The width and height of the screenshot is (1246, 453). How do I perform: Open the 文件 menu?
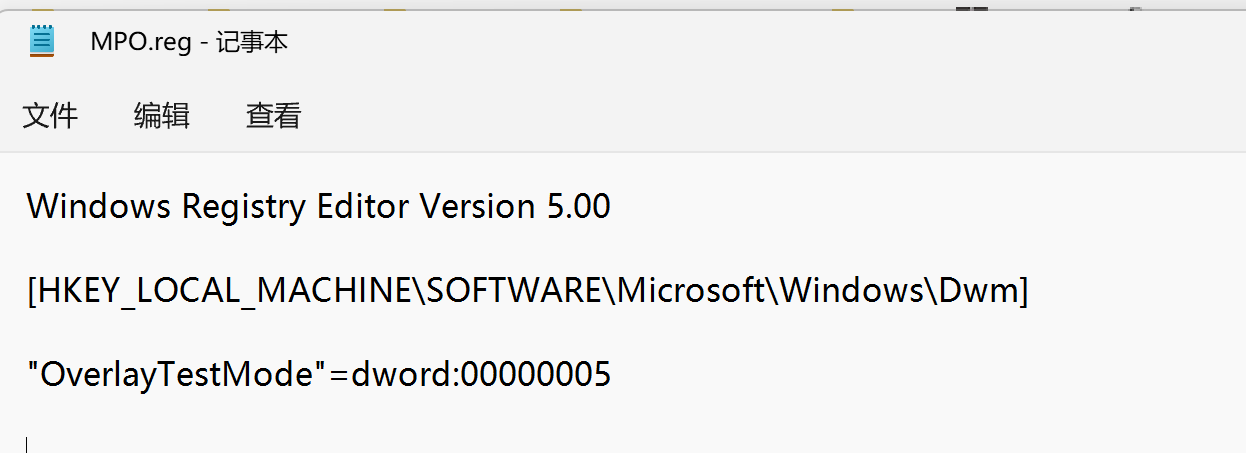tap(50, 116)
